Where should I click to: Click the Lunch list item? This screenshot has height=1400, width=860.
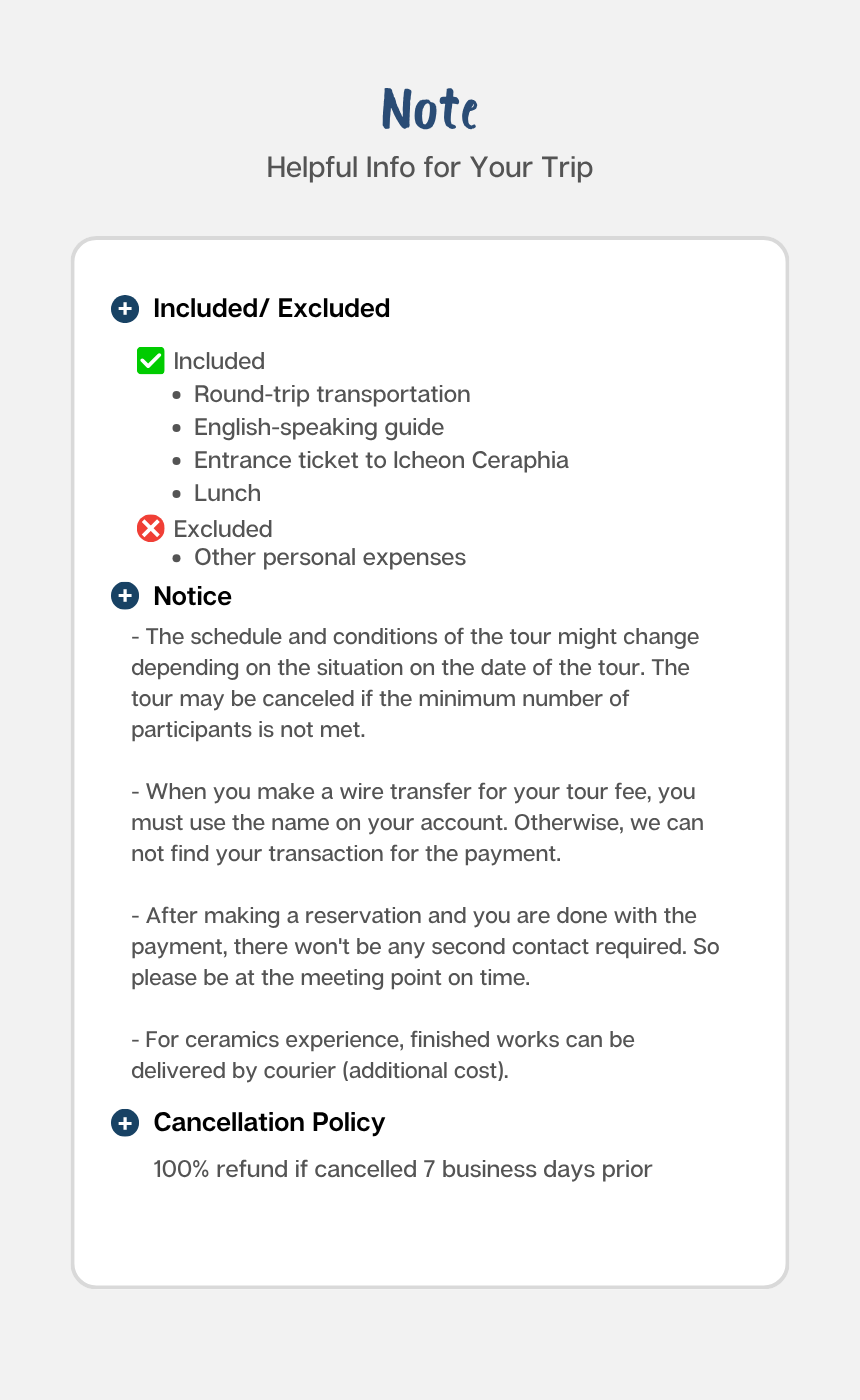[x=227, y=493]
